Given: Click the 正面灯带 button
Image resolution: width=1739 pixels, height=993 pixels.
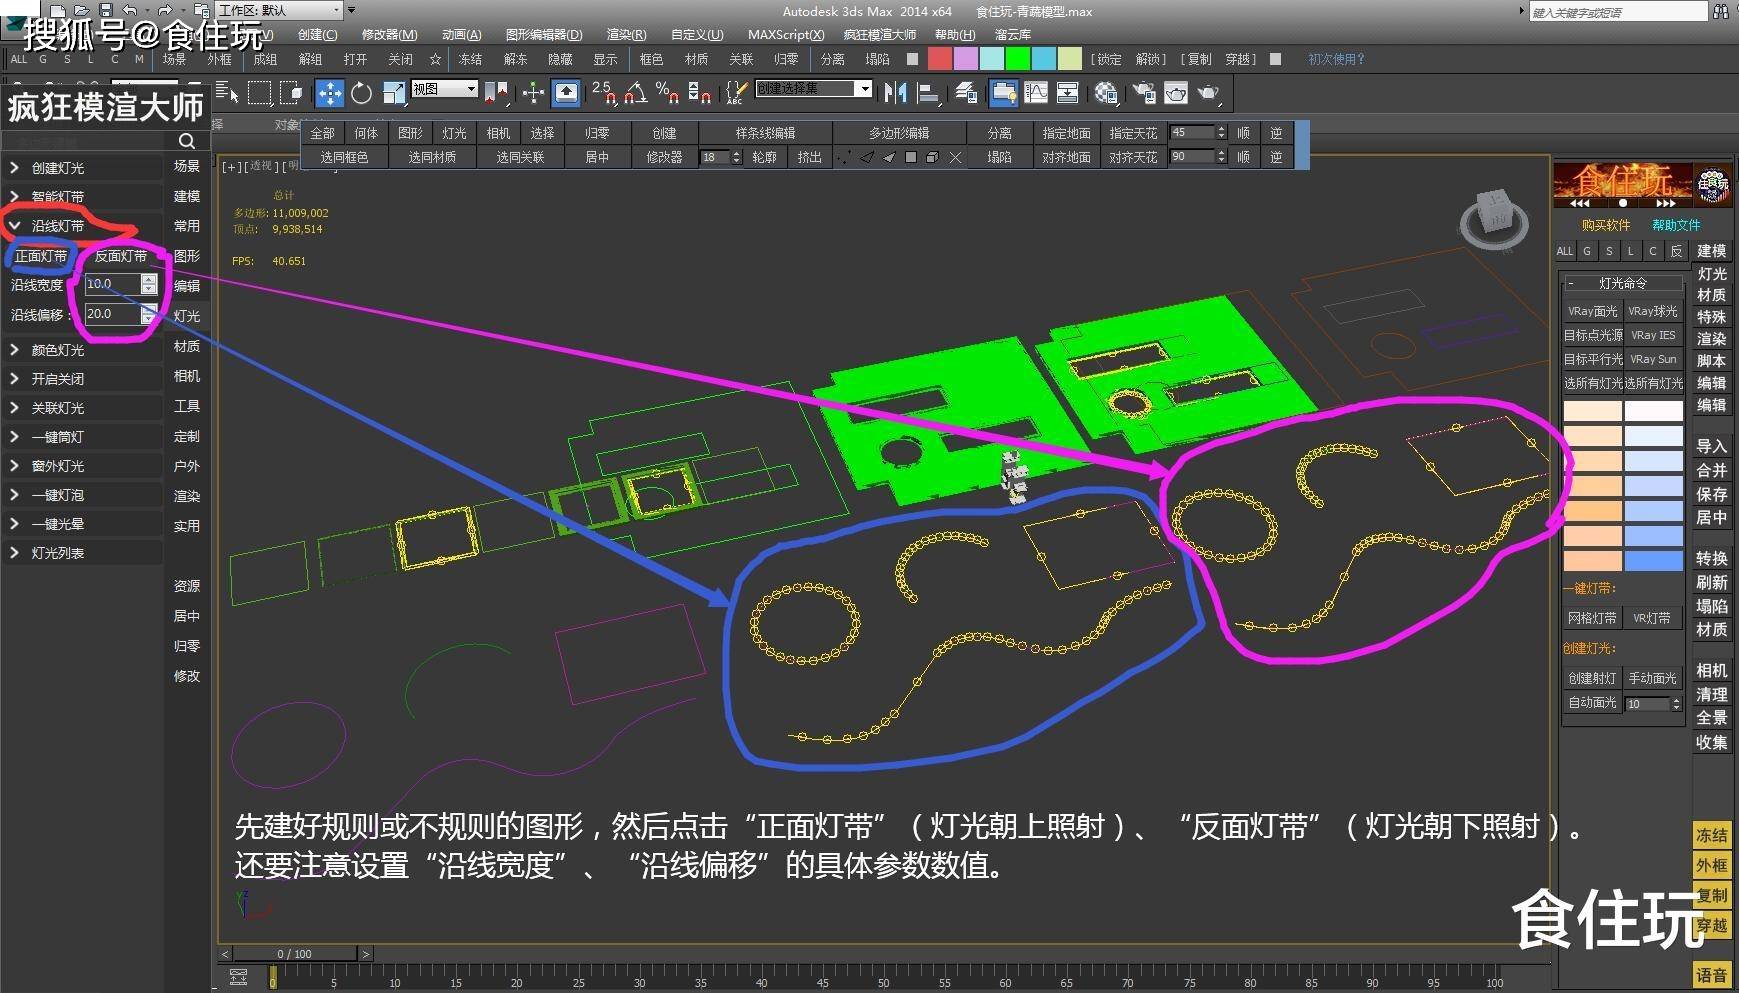Looking at the screenshot, I should 41,256.
